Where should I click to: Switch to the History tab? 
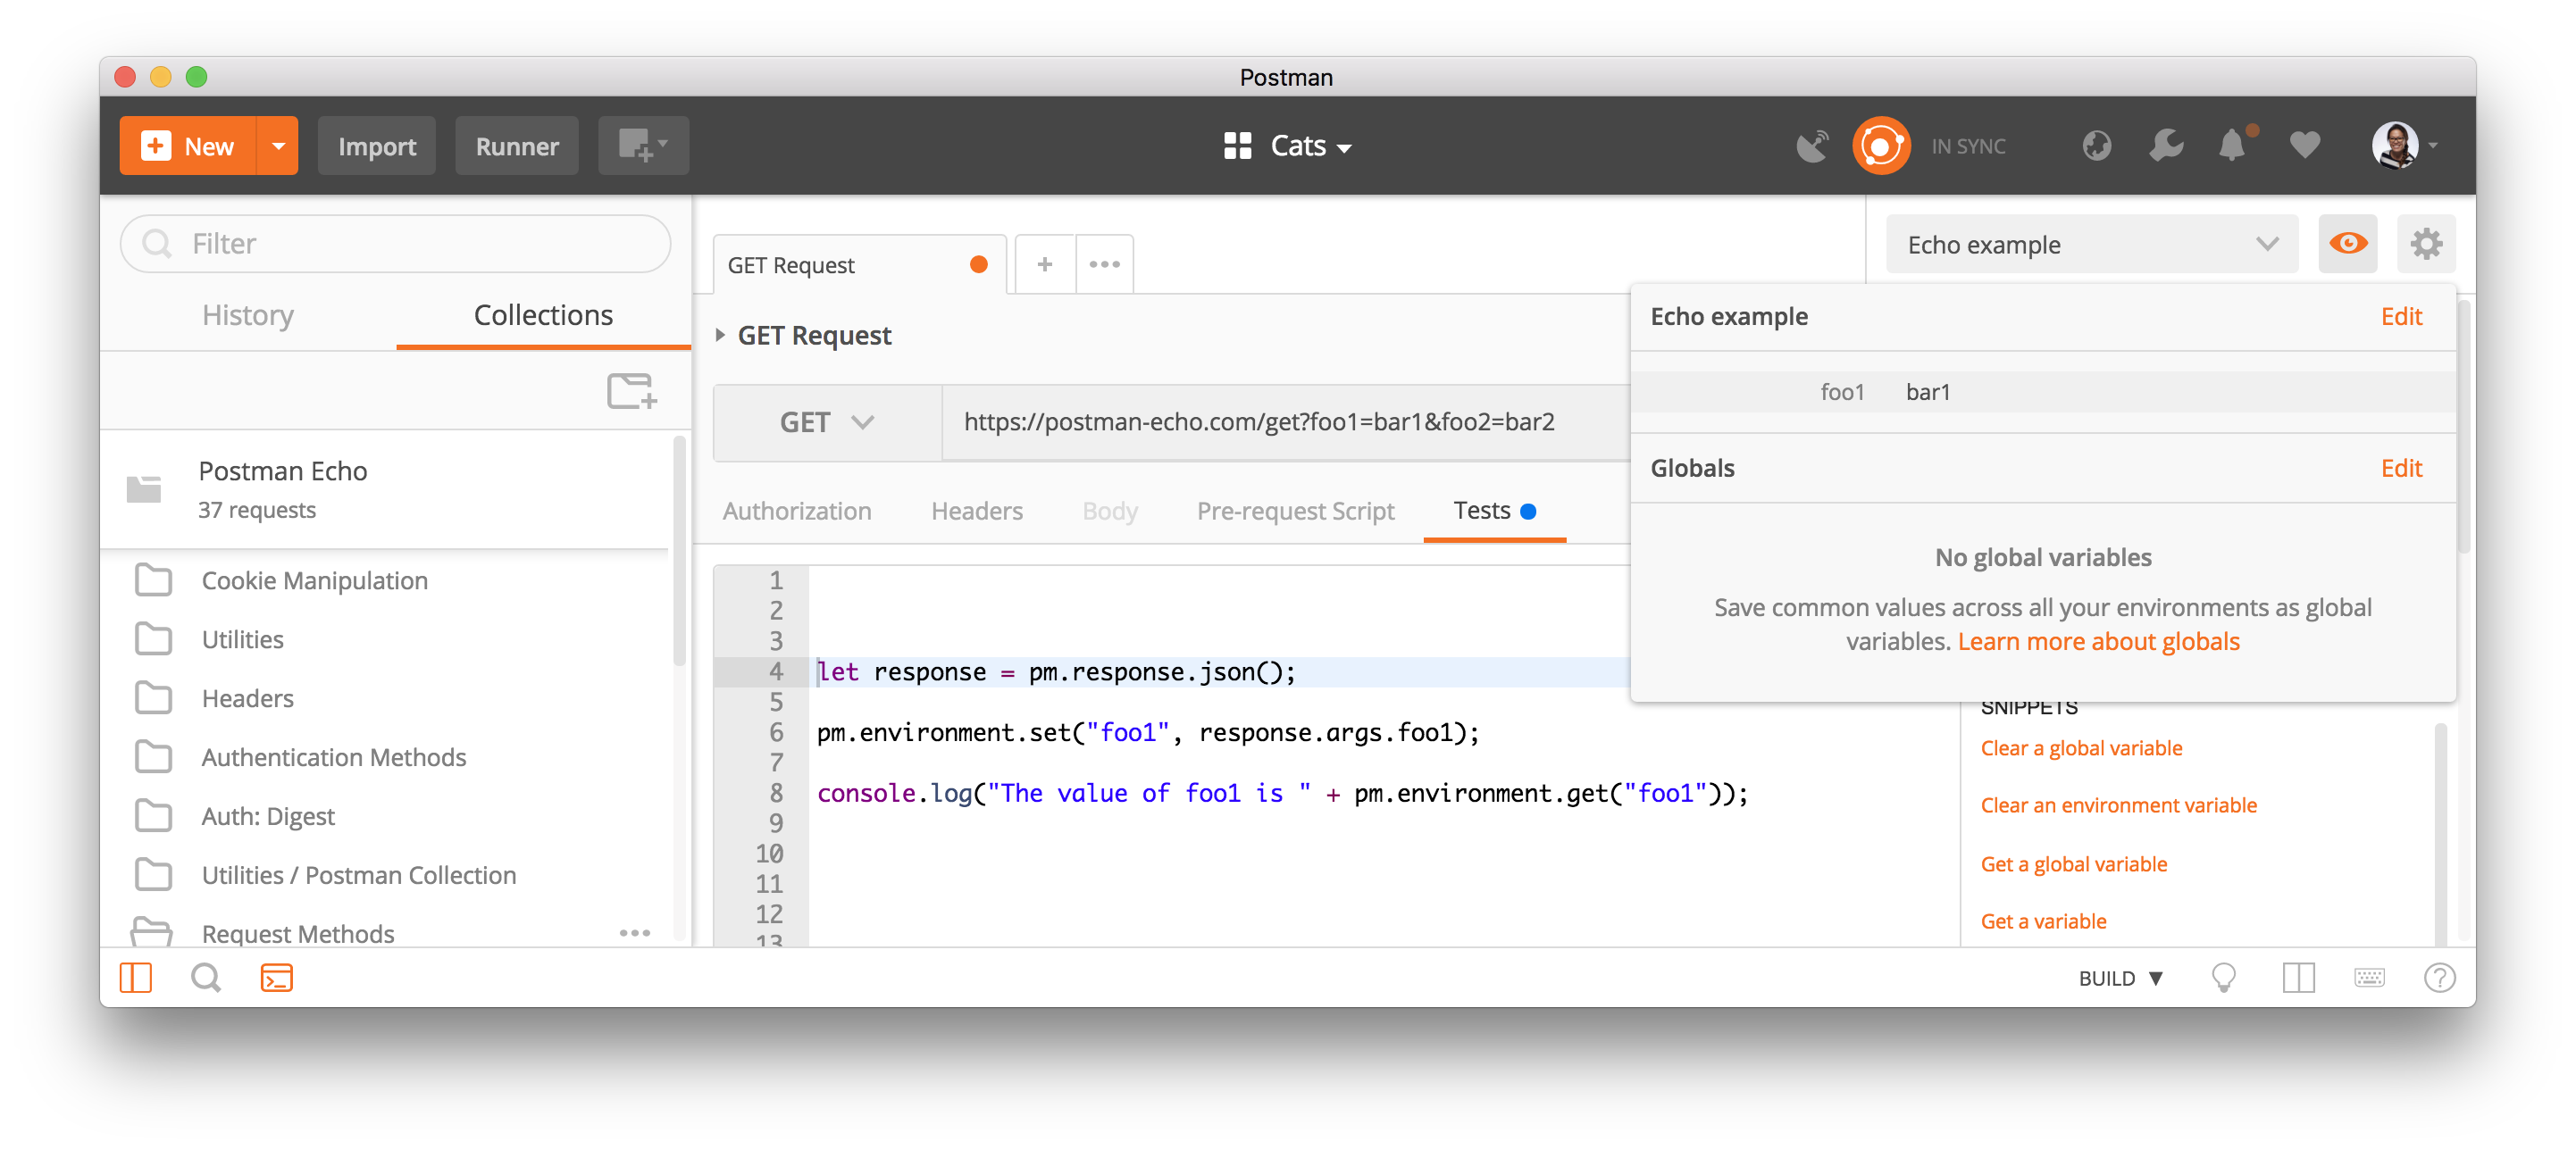pyautogui.click(x=248, y=315)
